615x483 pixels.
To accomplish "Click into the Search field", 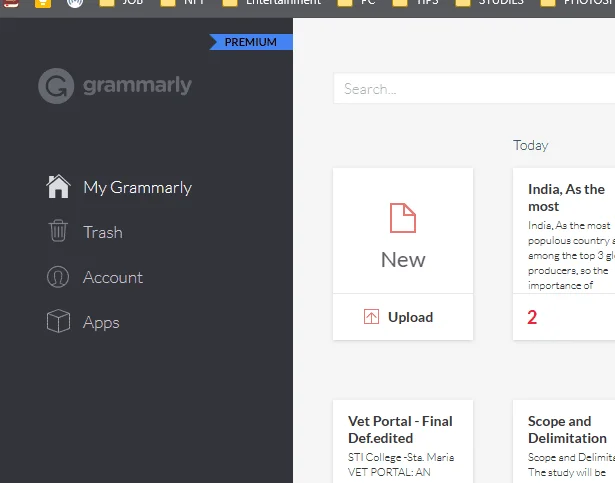I will pyautogui.click(x=474, y=89).
